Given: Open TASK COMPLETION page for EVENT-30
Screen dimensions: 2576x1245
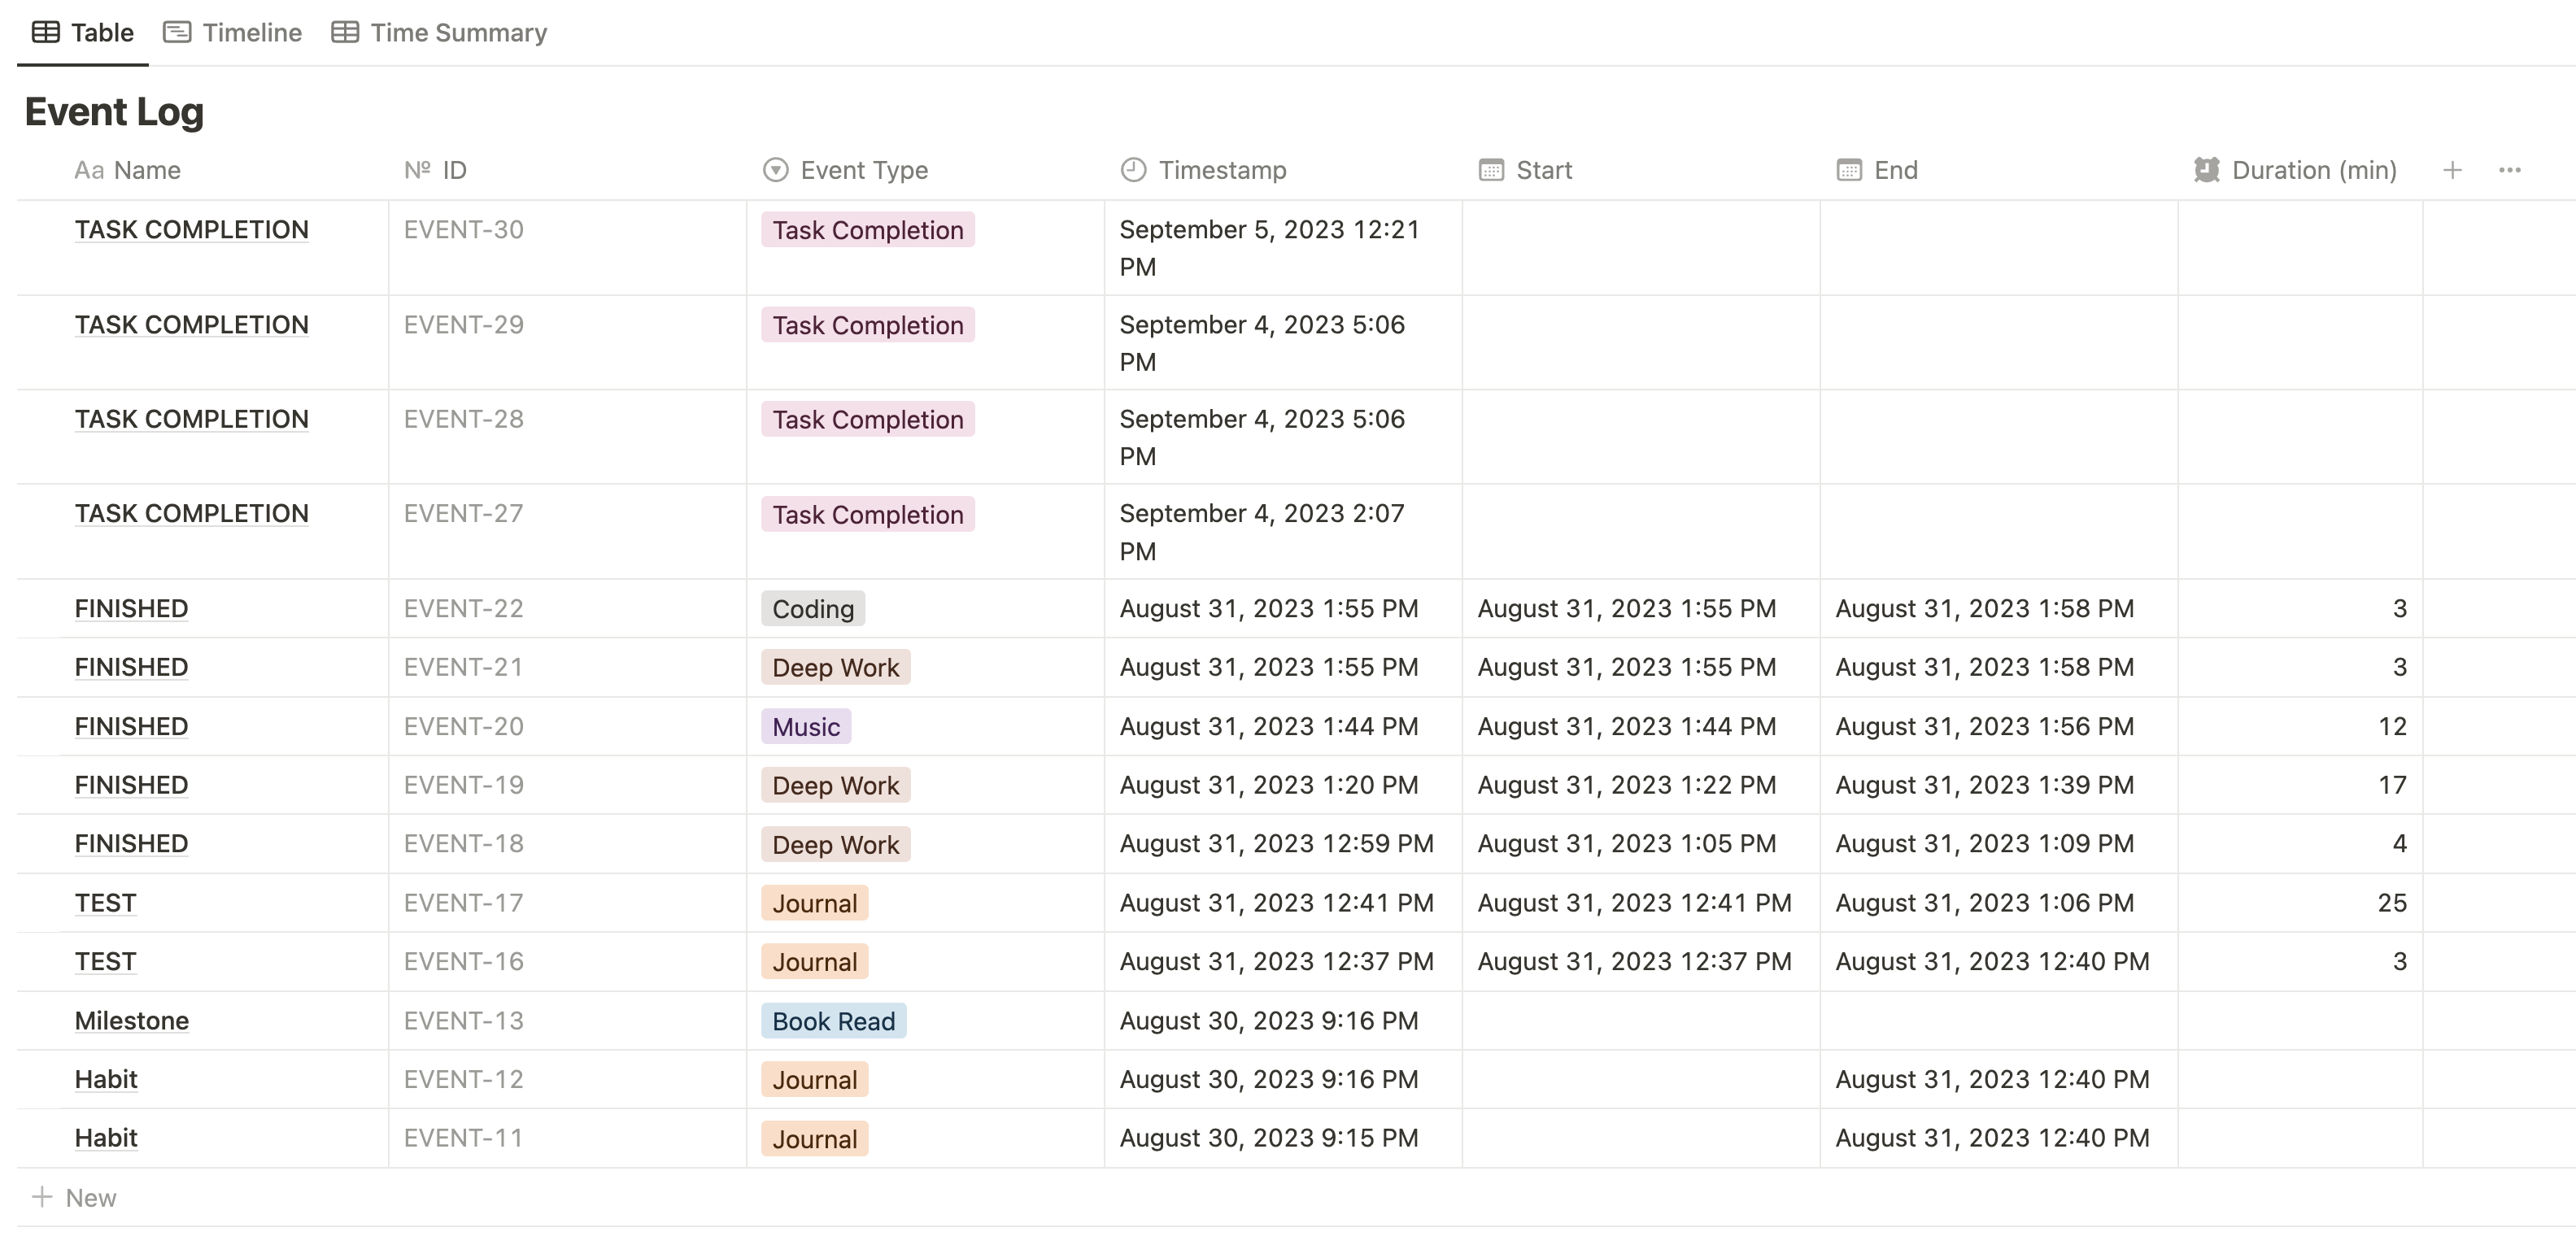Looking at the screenshot, I should click(x=191, y=230).
